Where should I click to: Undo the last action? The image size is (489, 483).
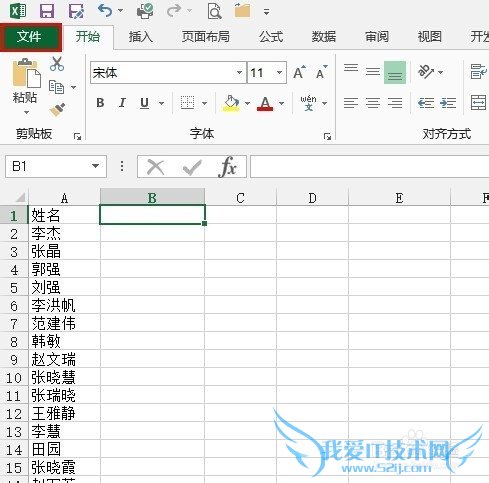(x=105, y=11)
